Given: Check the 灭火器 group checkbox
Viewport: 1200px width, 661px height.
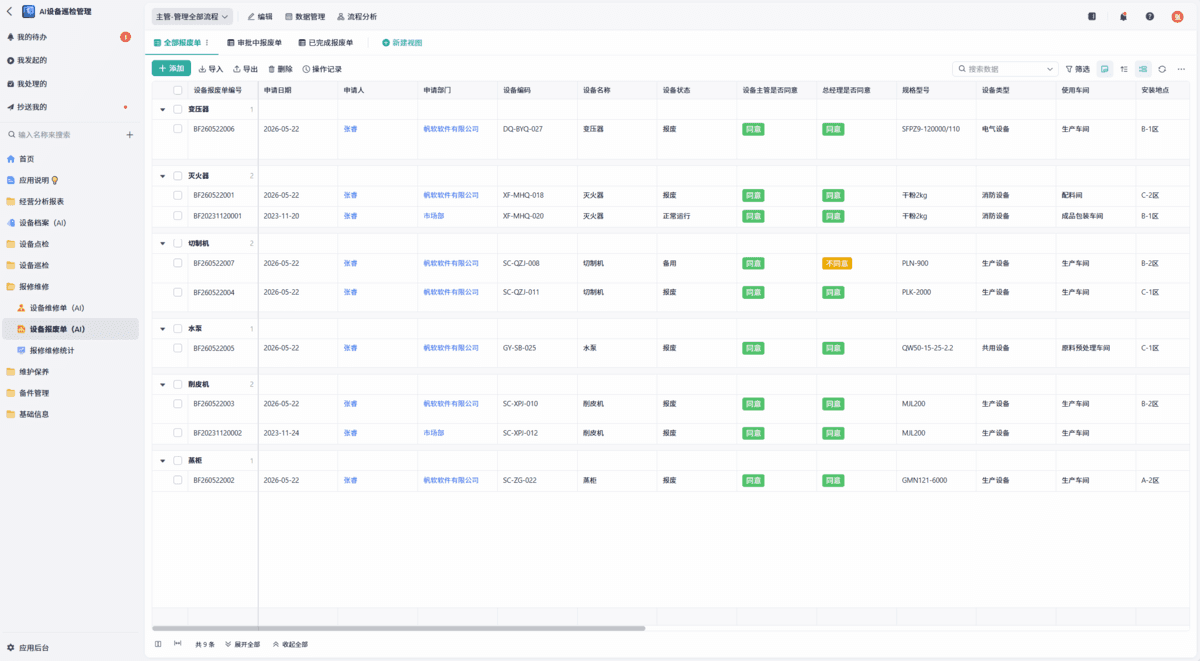Looking at the screenshot, I should click(178, 176).
